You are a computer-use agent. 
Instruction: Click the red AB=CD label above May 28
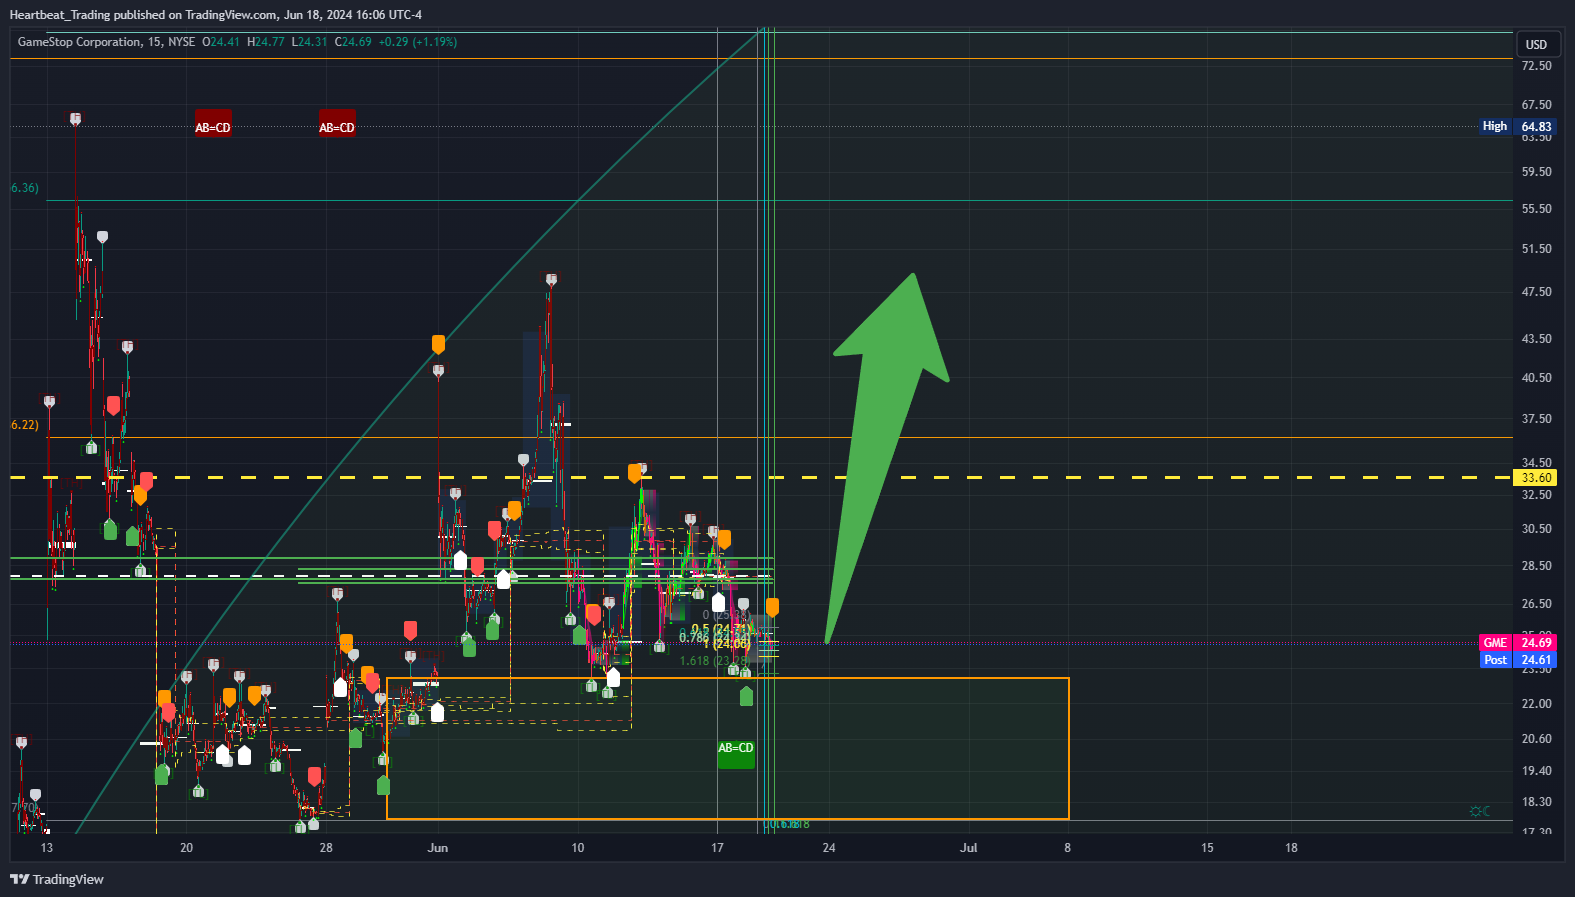tap(337, 123)
